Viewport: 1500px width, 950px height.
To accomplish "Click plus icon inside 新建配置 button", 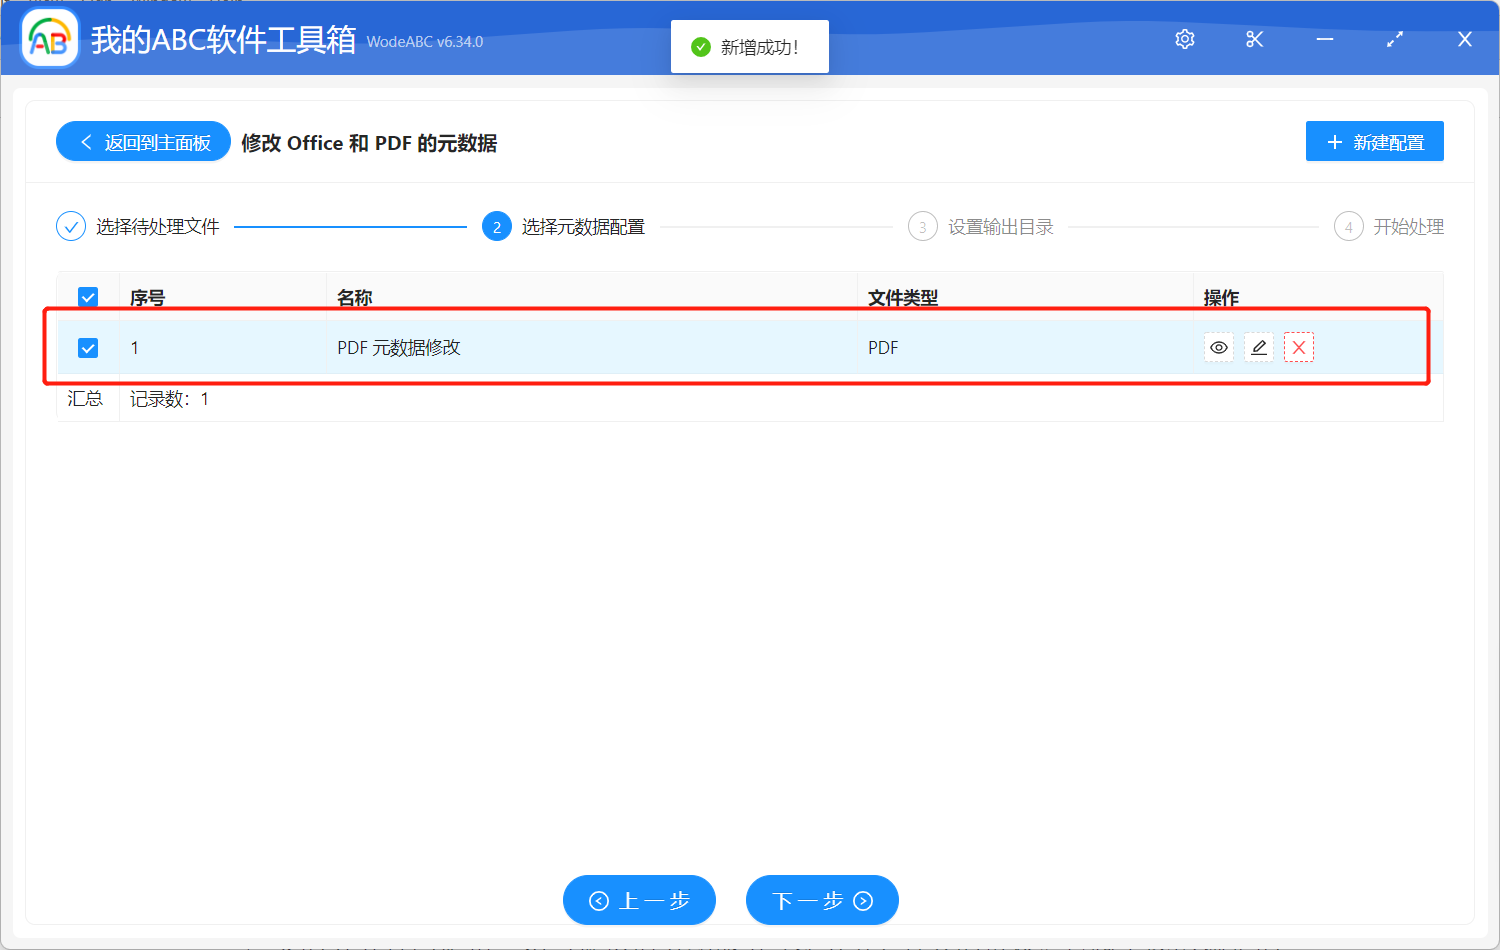I will [x=1334, y=141].
